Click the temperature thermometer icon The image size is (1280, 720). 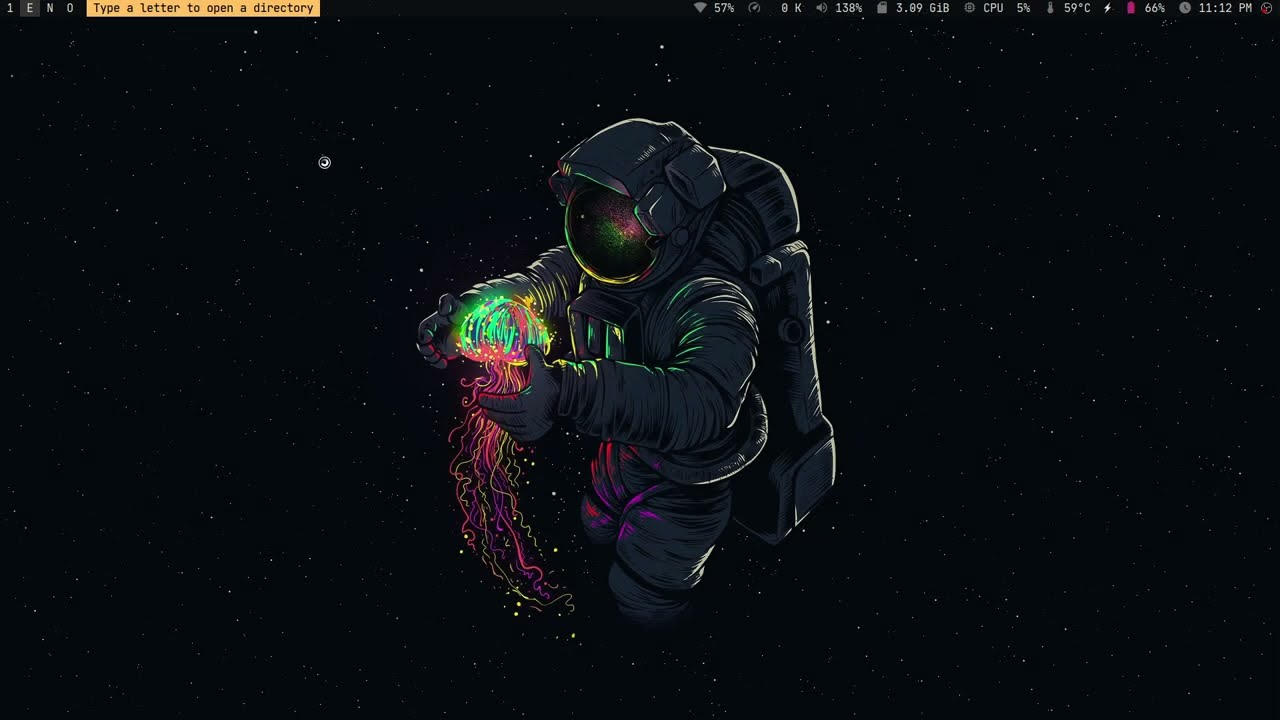pos(1050,8)
